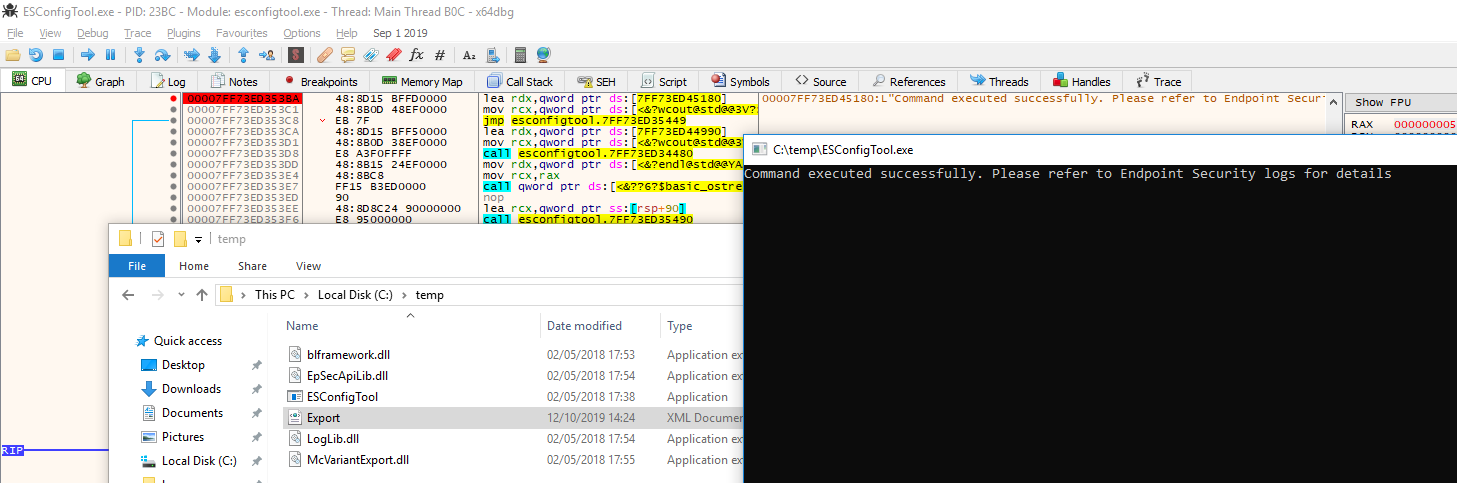Image resolution: width=1457 pixels, height=483 pixels.
Task: Switch to the Notes tab
Action: click(232, 81)
